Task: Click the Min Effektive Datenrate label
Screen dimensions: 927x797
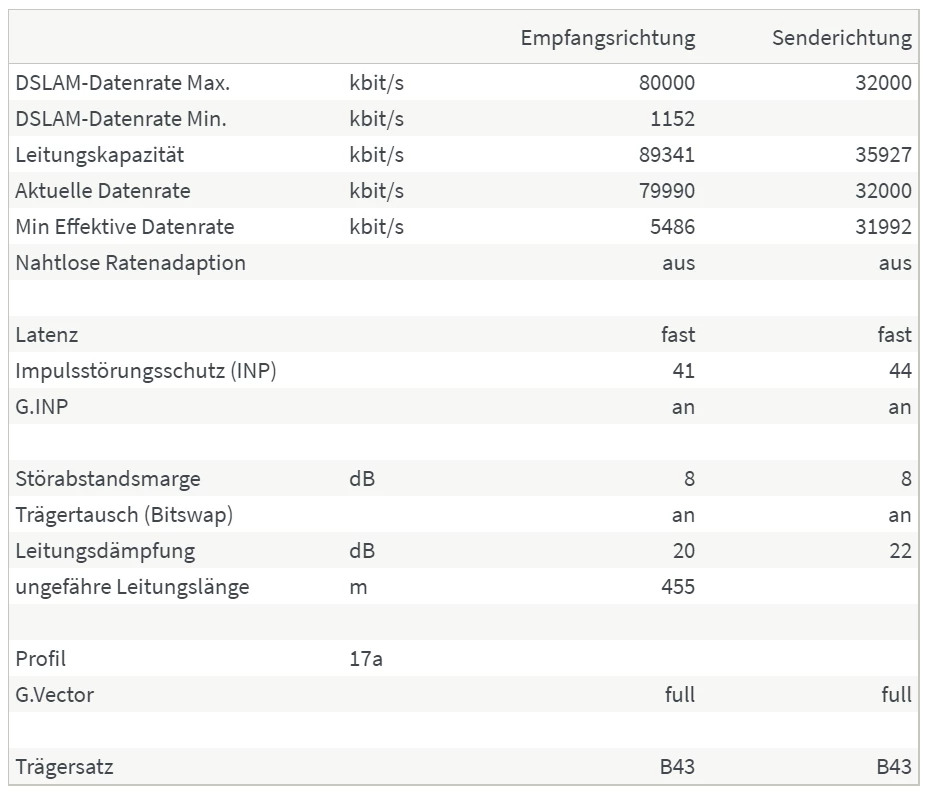Action: click(x=124, y=227)
